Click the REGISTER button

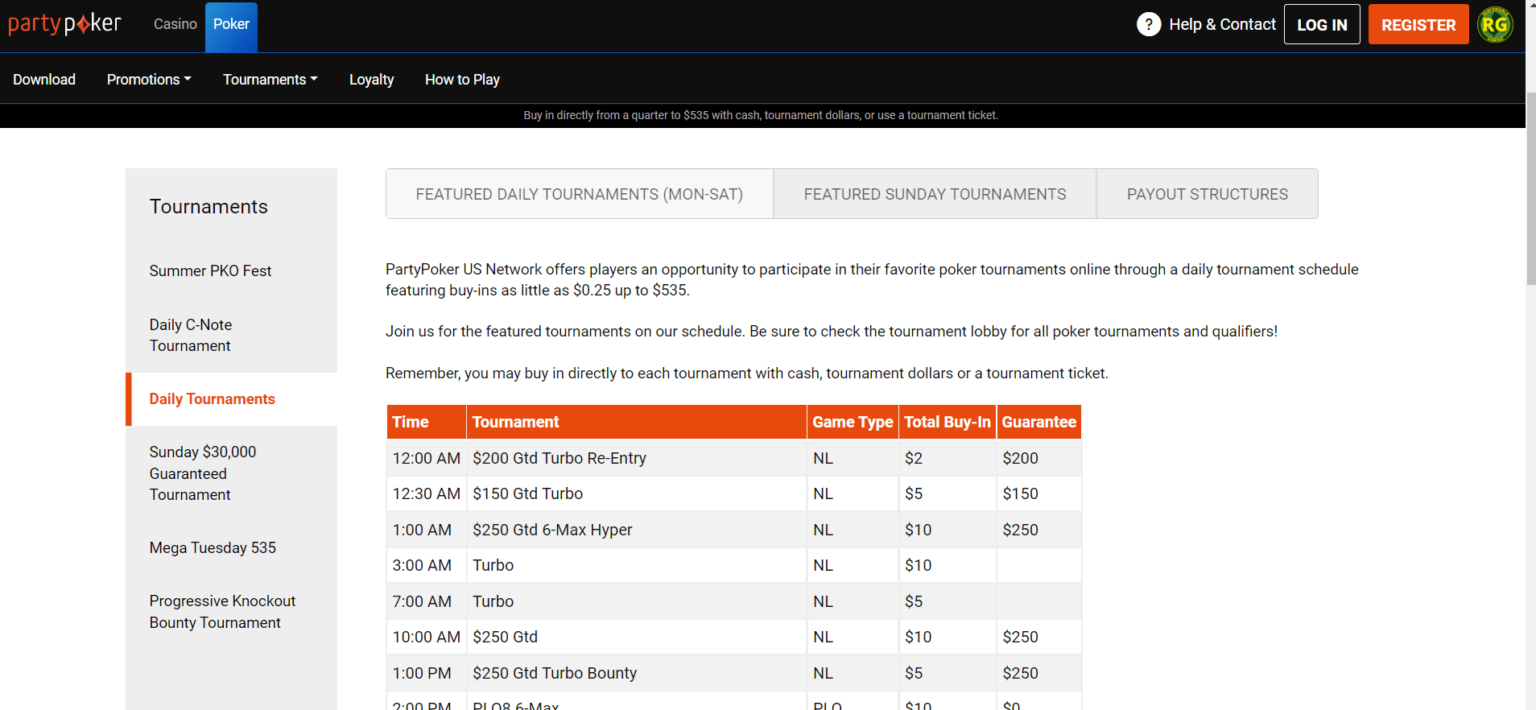coord(1418,25)
